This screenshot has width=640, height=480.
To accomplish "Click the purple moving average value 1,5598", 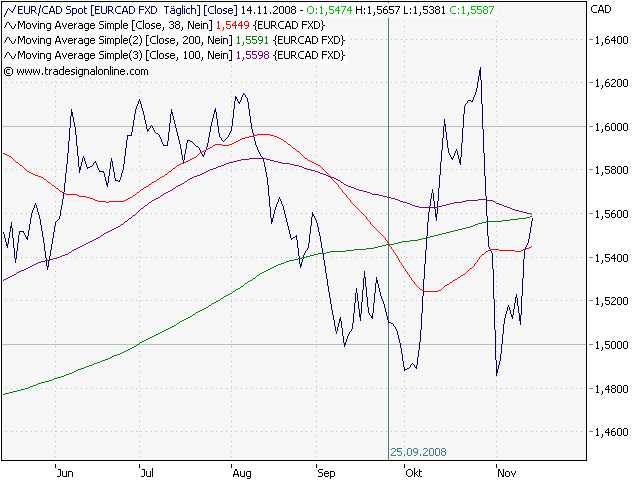I will [x=253, y=55].
